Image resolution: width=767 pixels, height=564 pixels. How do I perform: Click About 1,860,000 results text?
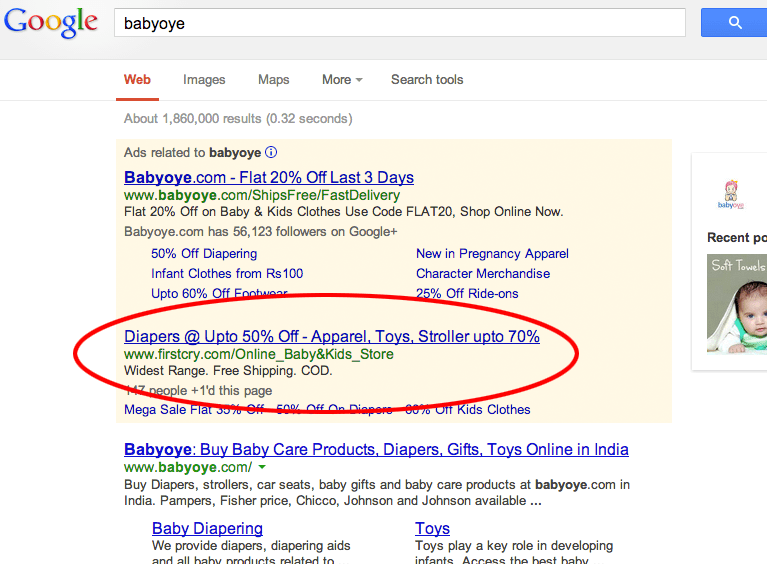pos(238,118)
